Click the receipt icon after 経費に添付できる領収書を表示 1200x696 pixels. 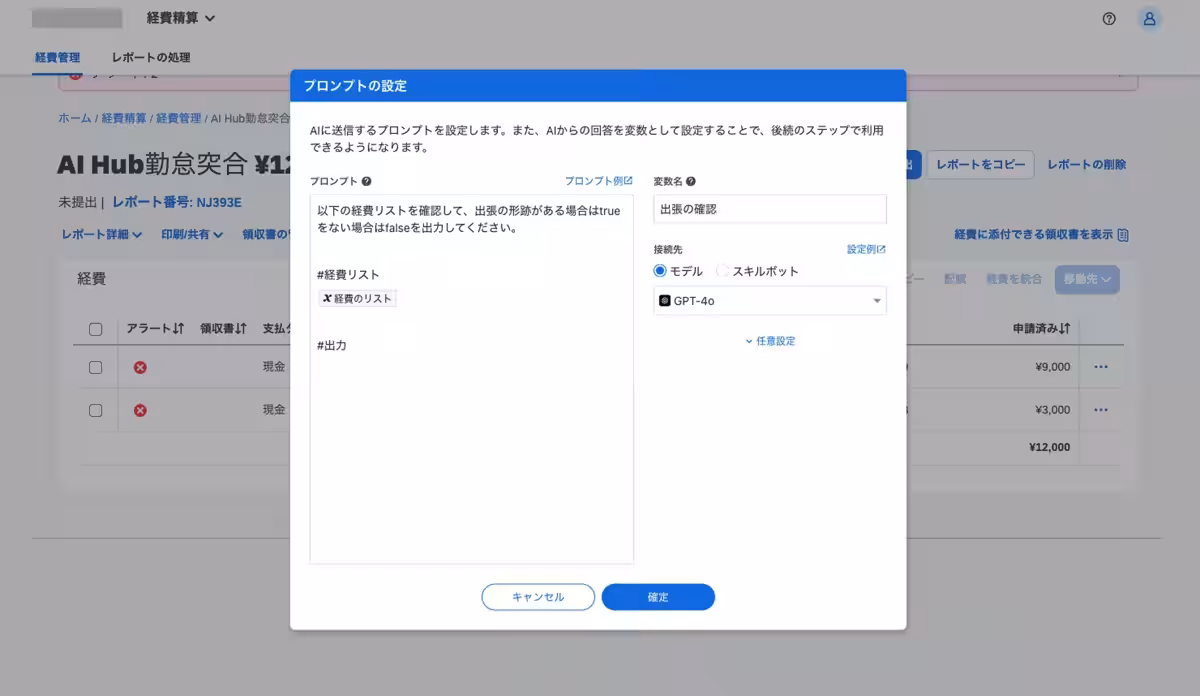pos(1122,234)
